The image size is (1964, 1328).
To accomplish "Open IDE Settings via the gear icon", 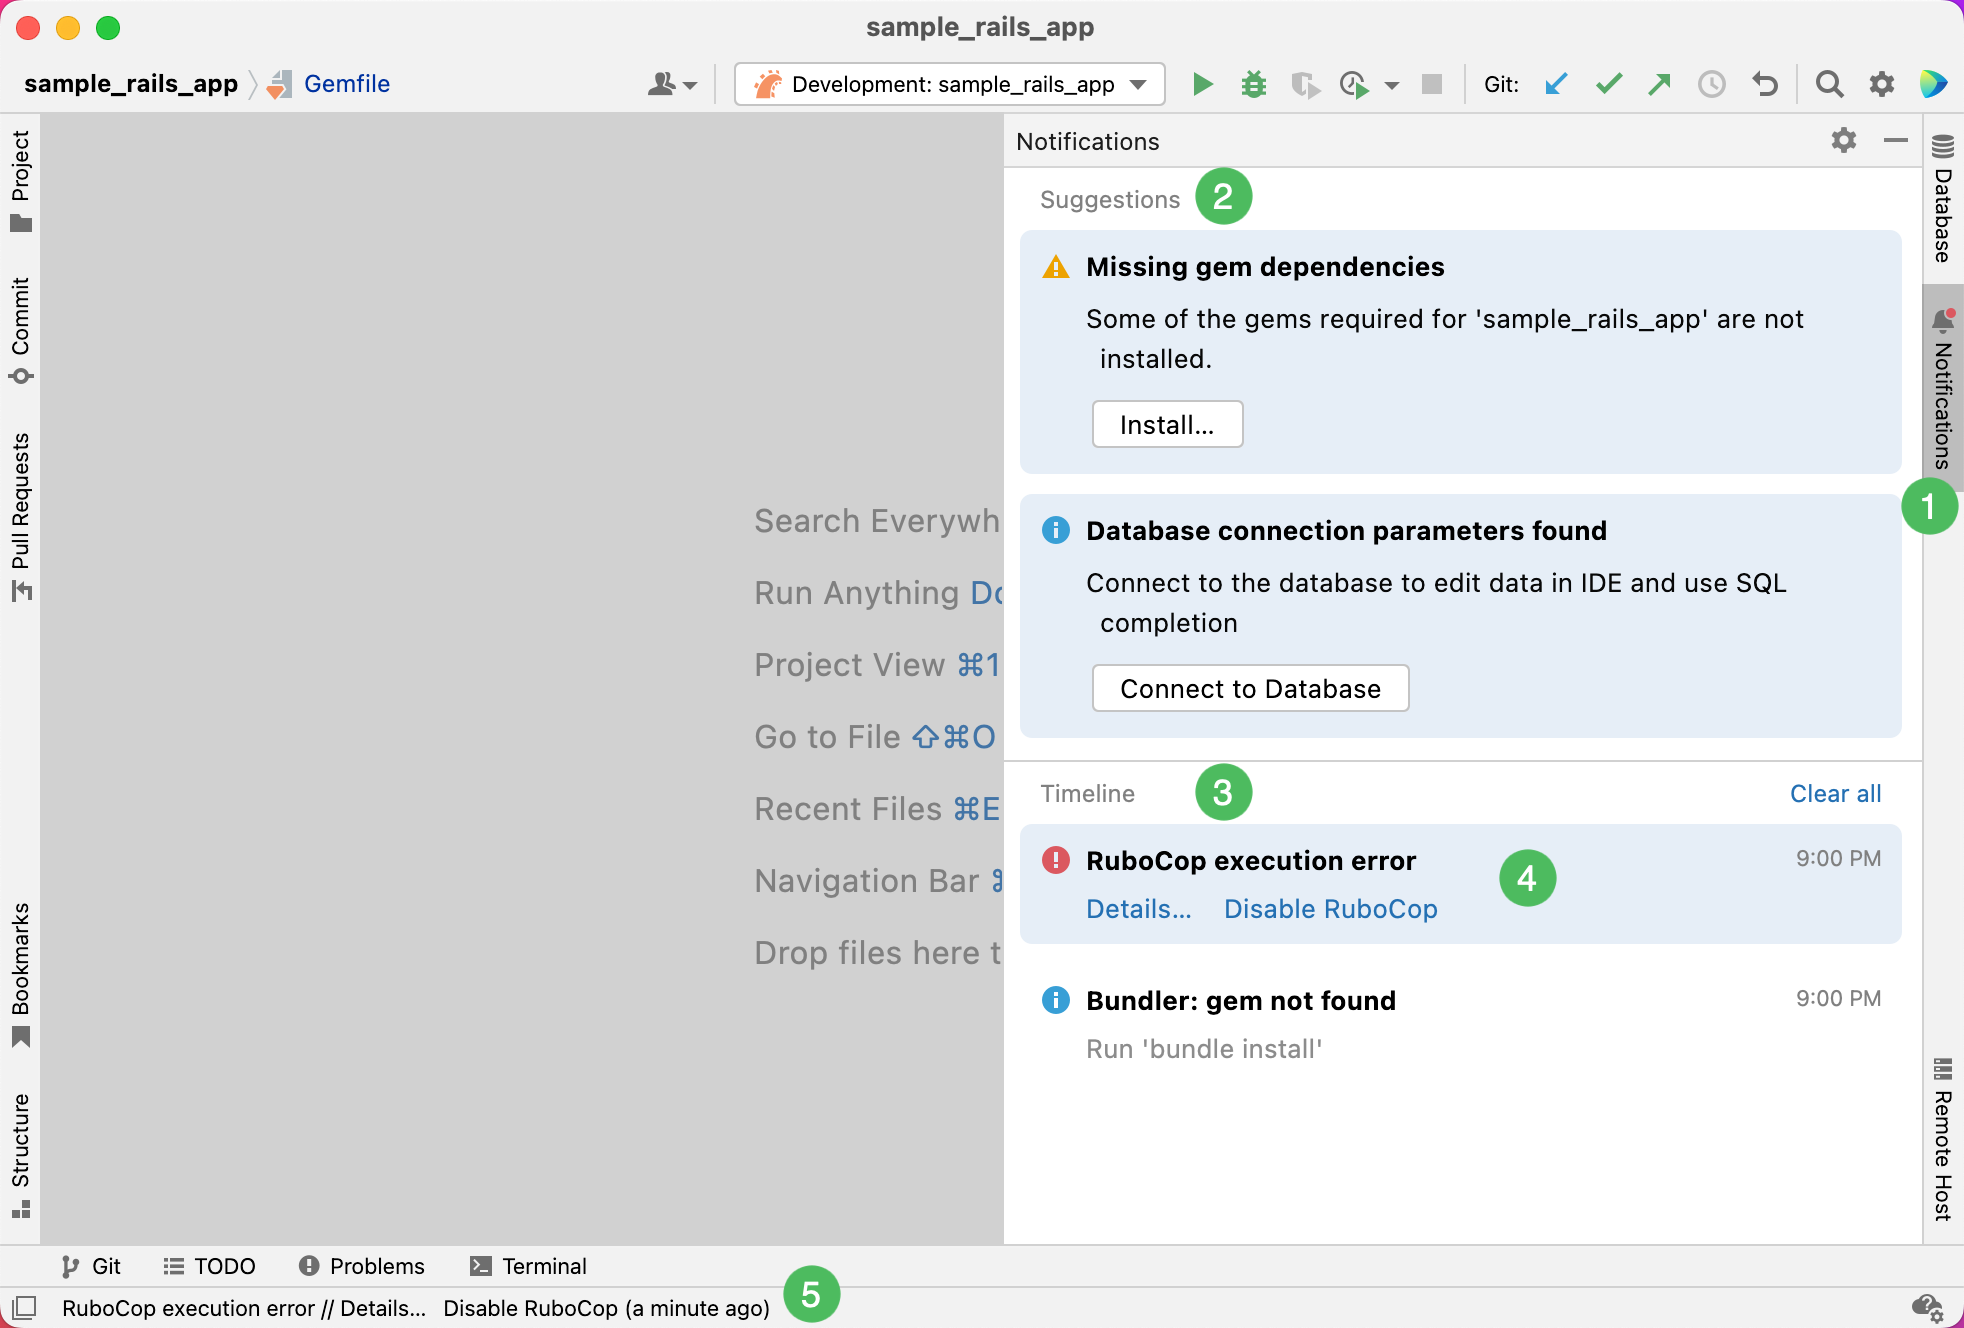I will (x=1882, y=84).
